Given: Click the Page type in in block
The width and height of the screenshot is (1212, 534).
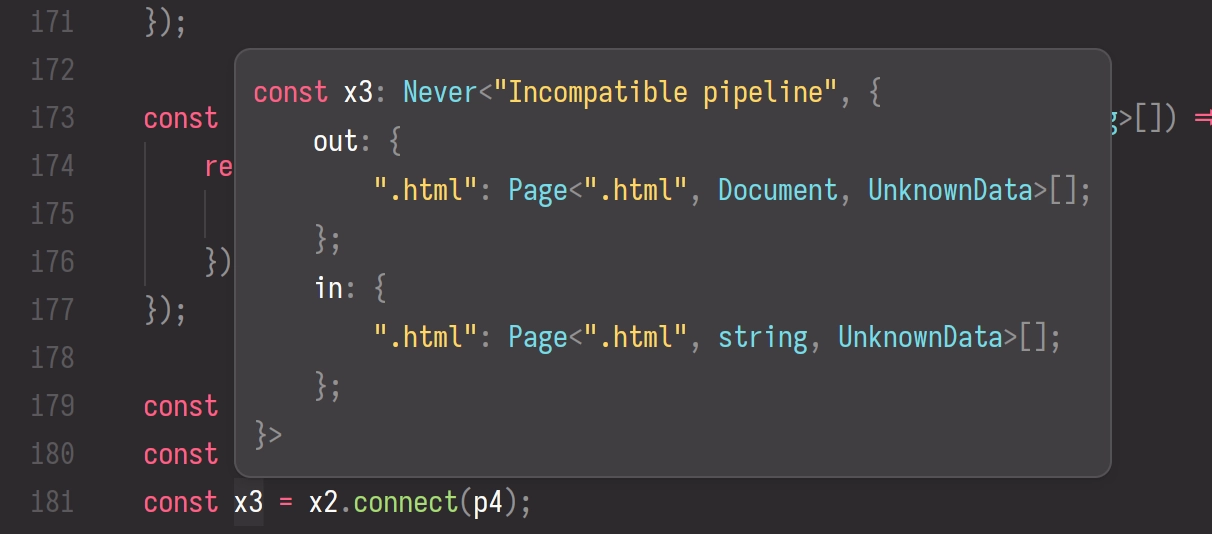Looking at the screenshot, I should coord(538,338).
